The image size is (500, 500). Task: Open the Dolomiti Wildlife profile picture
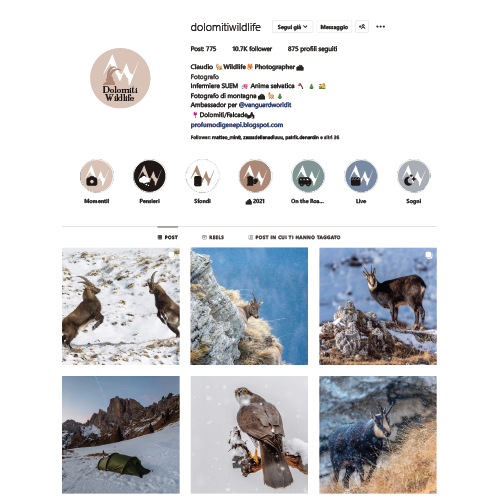click(120, 78)
